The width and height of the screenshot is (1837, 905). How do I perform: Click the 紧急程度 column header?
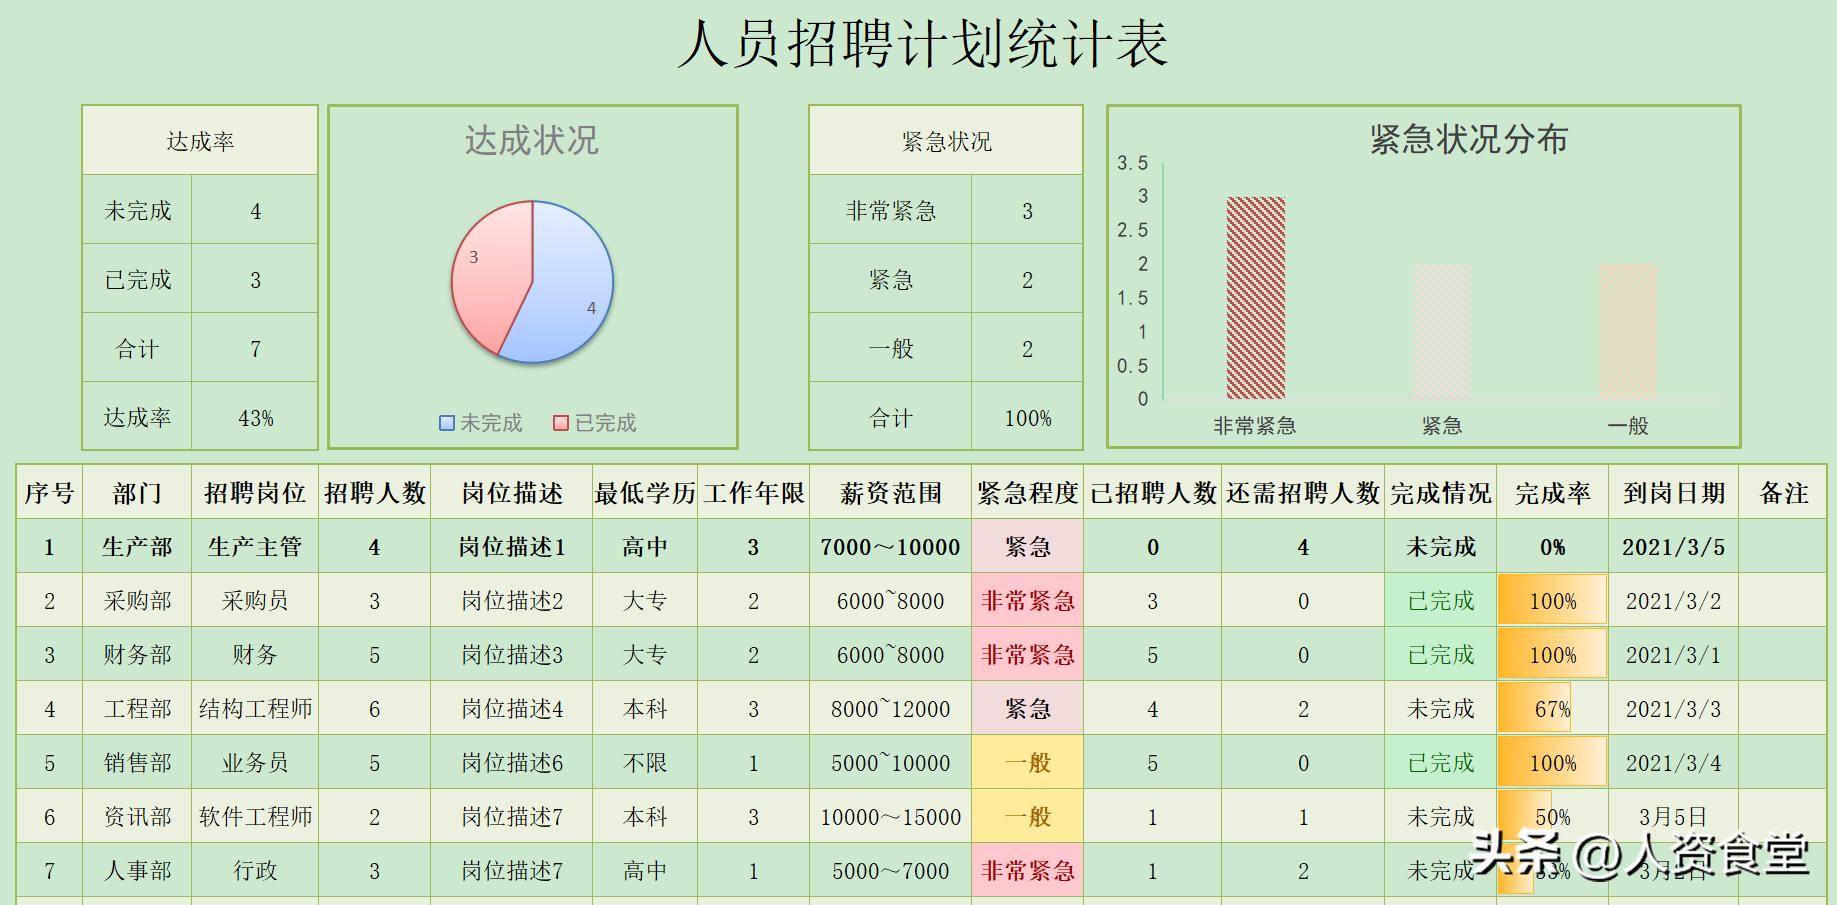[x=1026, y=493]
